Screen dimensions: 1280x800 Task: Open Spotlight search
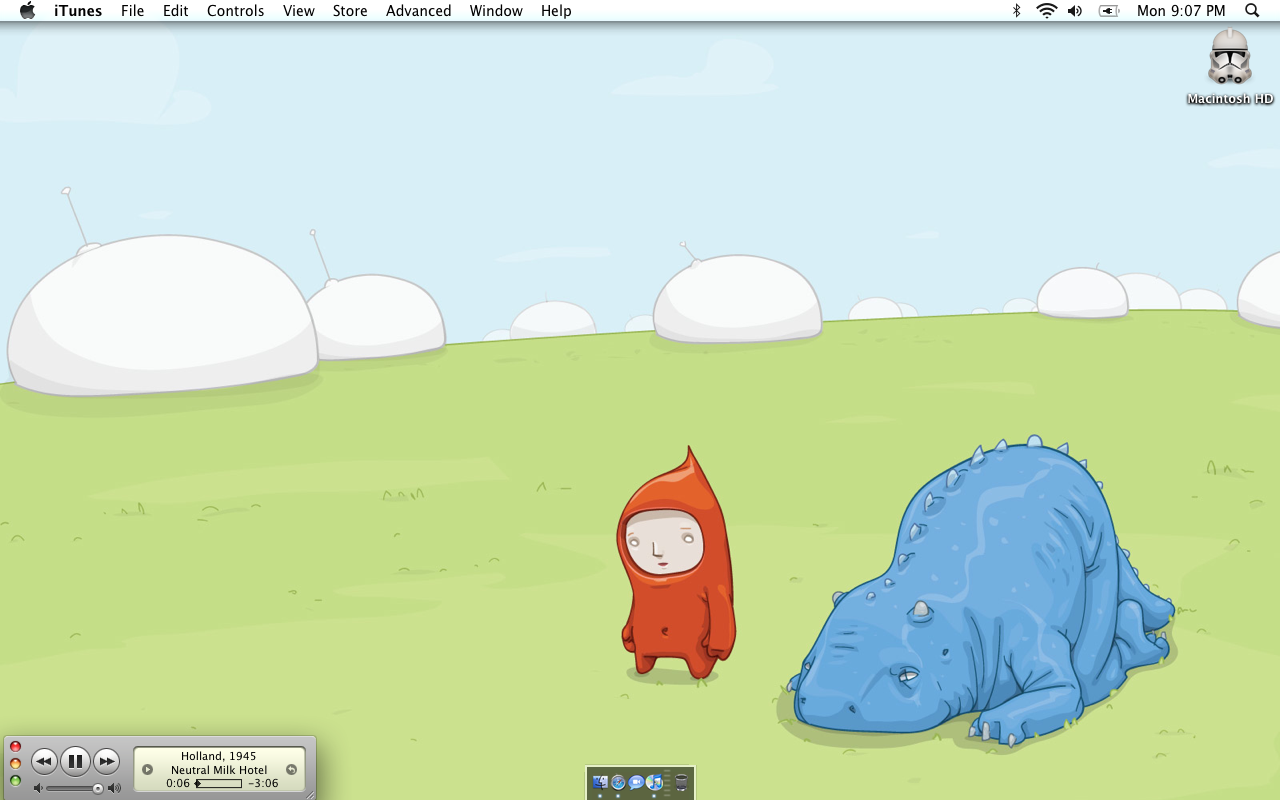(1252, 11)
